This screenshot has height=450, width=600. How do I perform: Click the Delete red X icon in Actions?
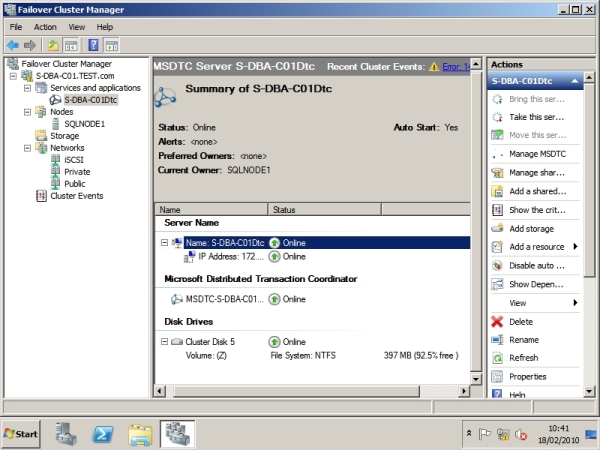499,322
